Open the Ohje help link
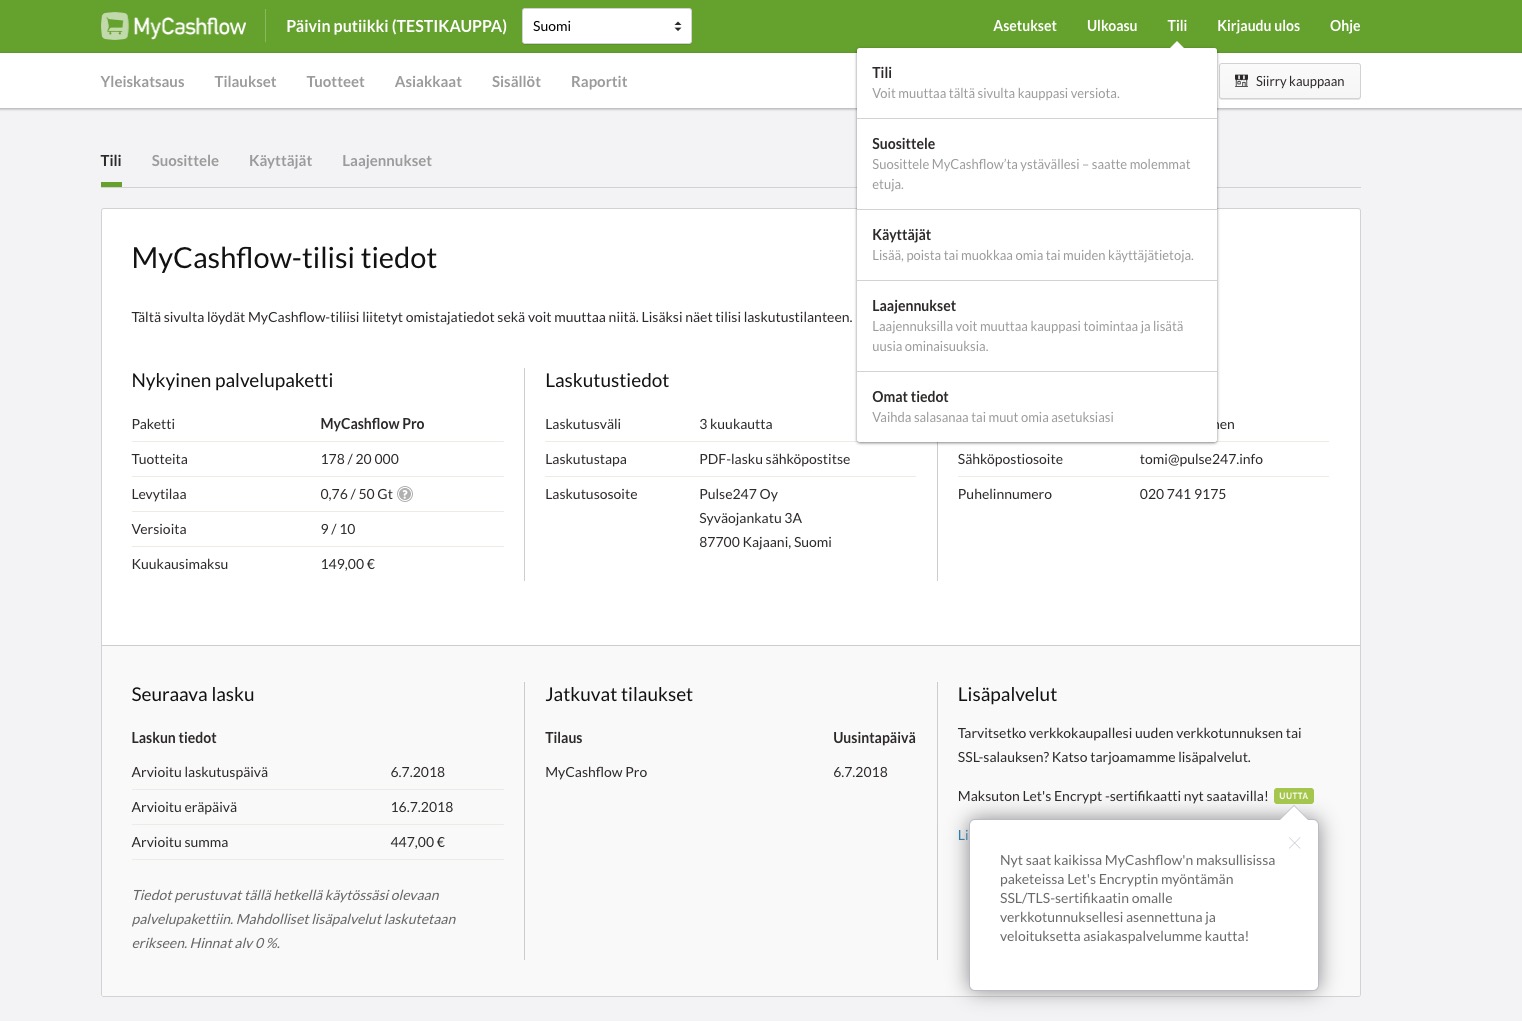Image resolution: width=1522 pixels, height=1021 pixels. pyautogui.click(x=1344, y=26)
